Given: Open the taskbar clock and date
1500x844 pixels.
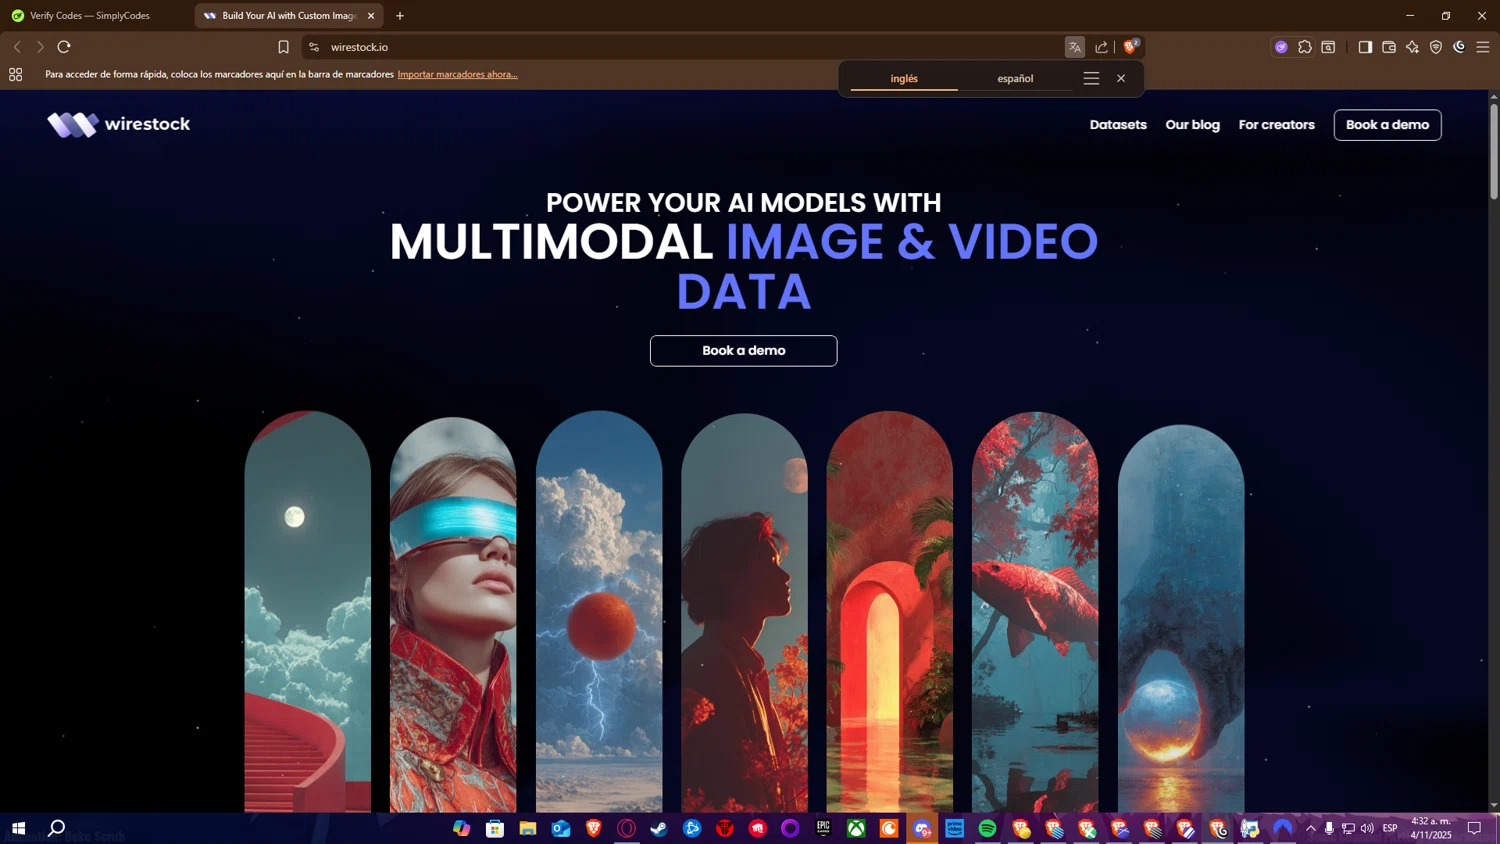Looking at the screenshot, I should point(1431,828).
